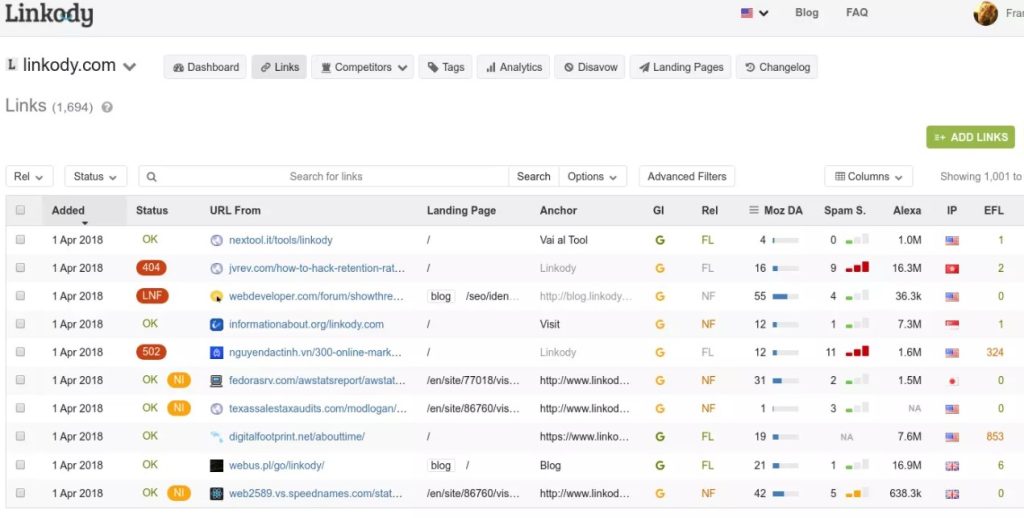The image size is (1024, 518).
Task: Click the webus.pl black favicon
Action: pos(217,465)
